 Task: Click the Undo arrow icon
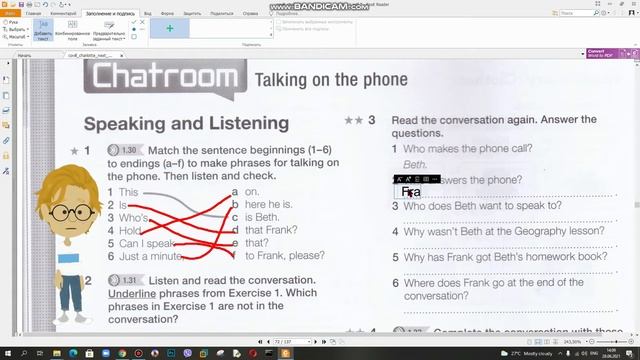coord(45,4)
